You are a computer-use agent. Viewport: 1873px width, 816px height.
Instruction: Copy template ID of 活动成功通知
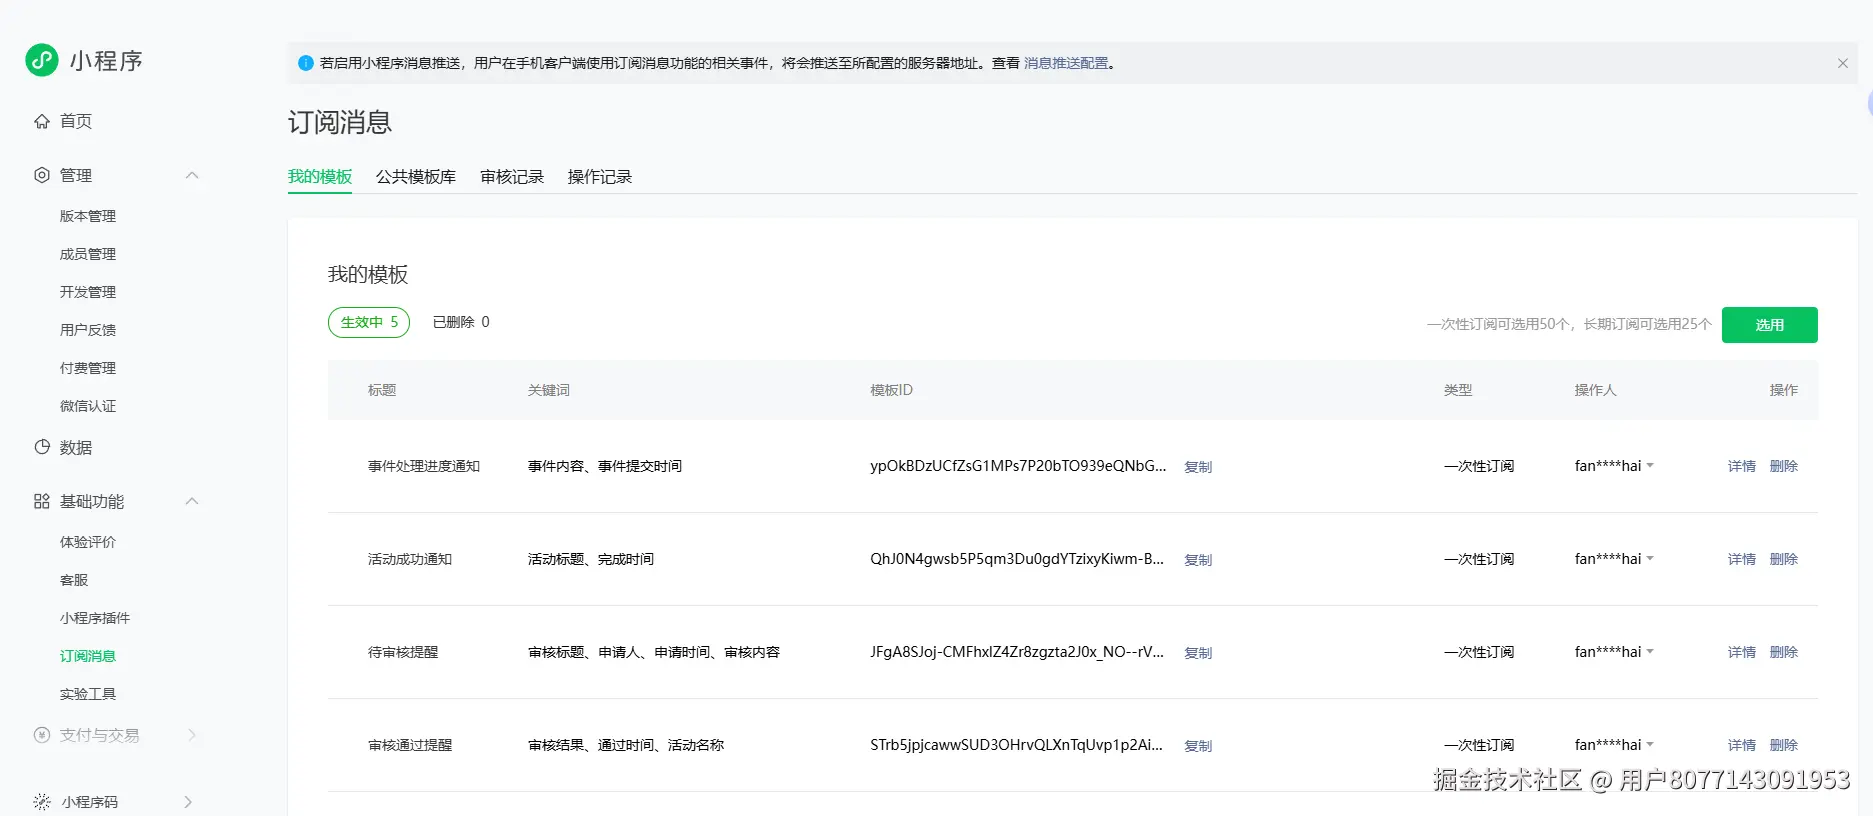pos(1198,560)
